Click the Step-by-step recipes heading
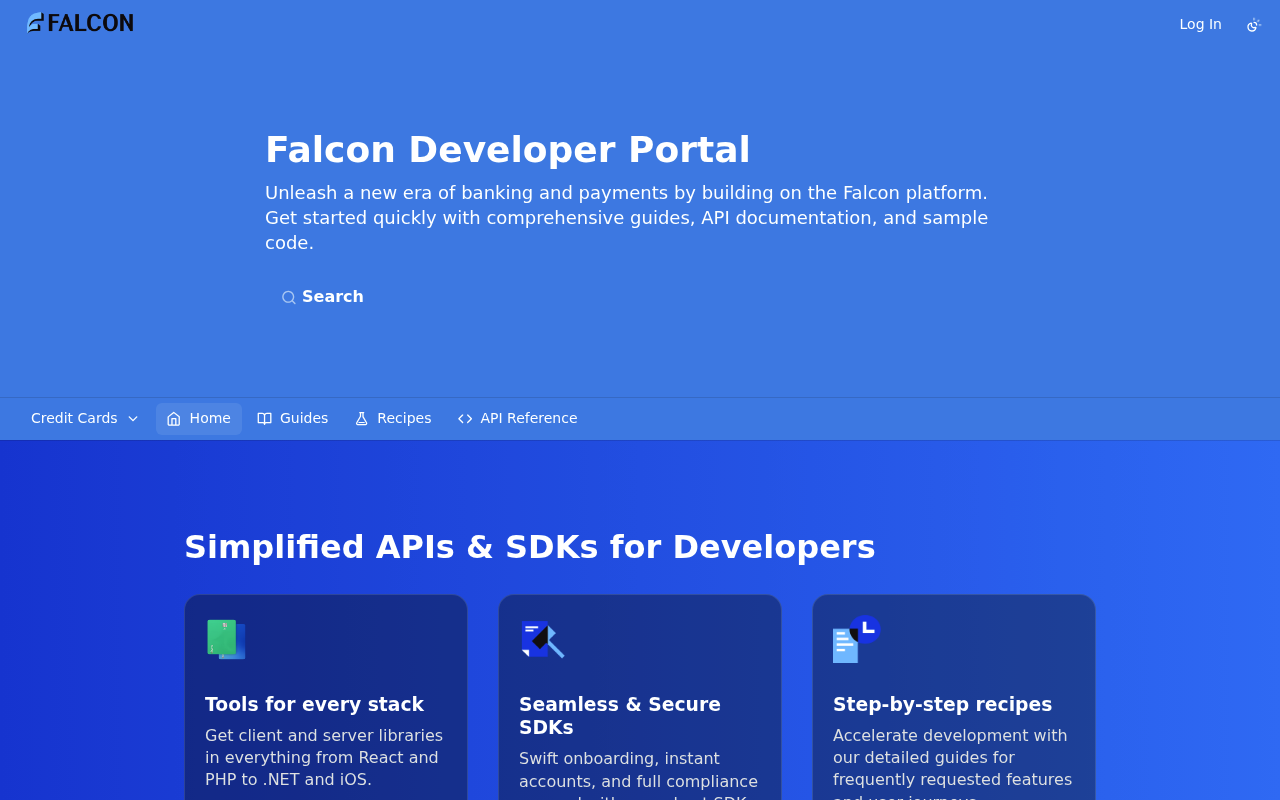Image resolution: width=1280 pixels, height=800 pixels. pos(942,704)
